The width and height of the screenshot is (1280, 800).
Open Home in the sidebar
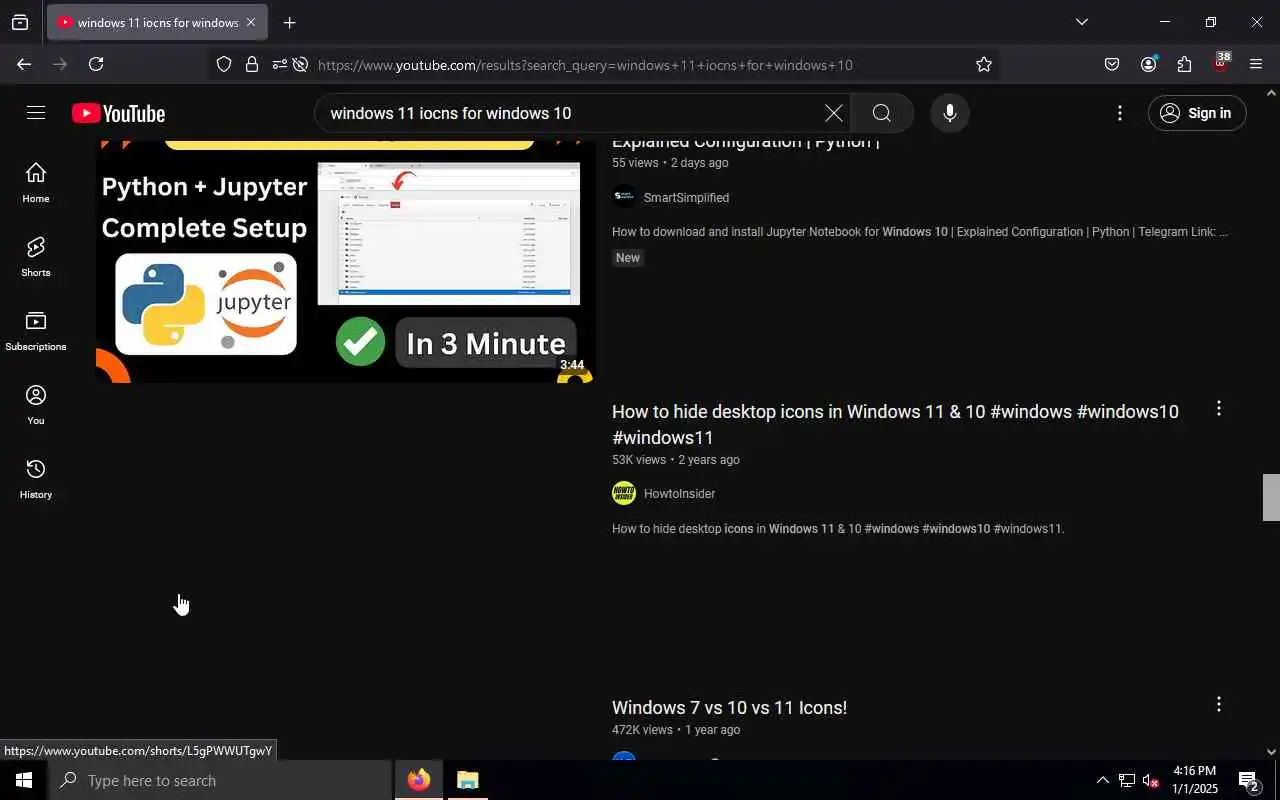[36, 182]
